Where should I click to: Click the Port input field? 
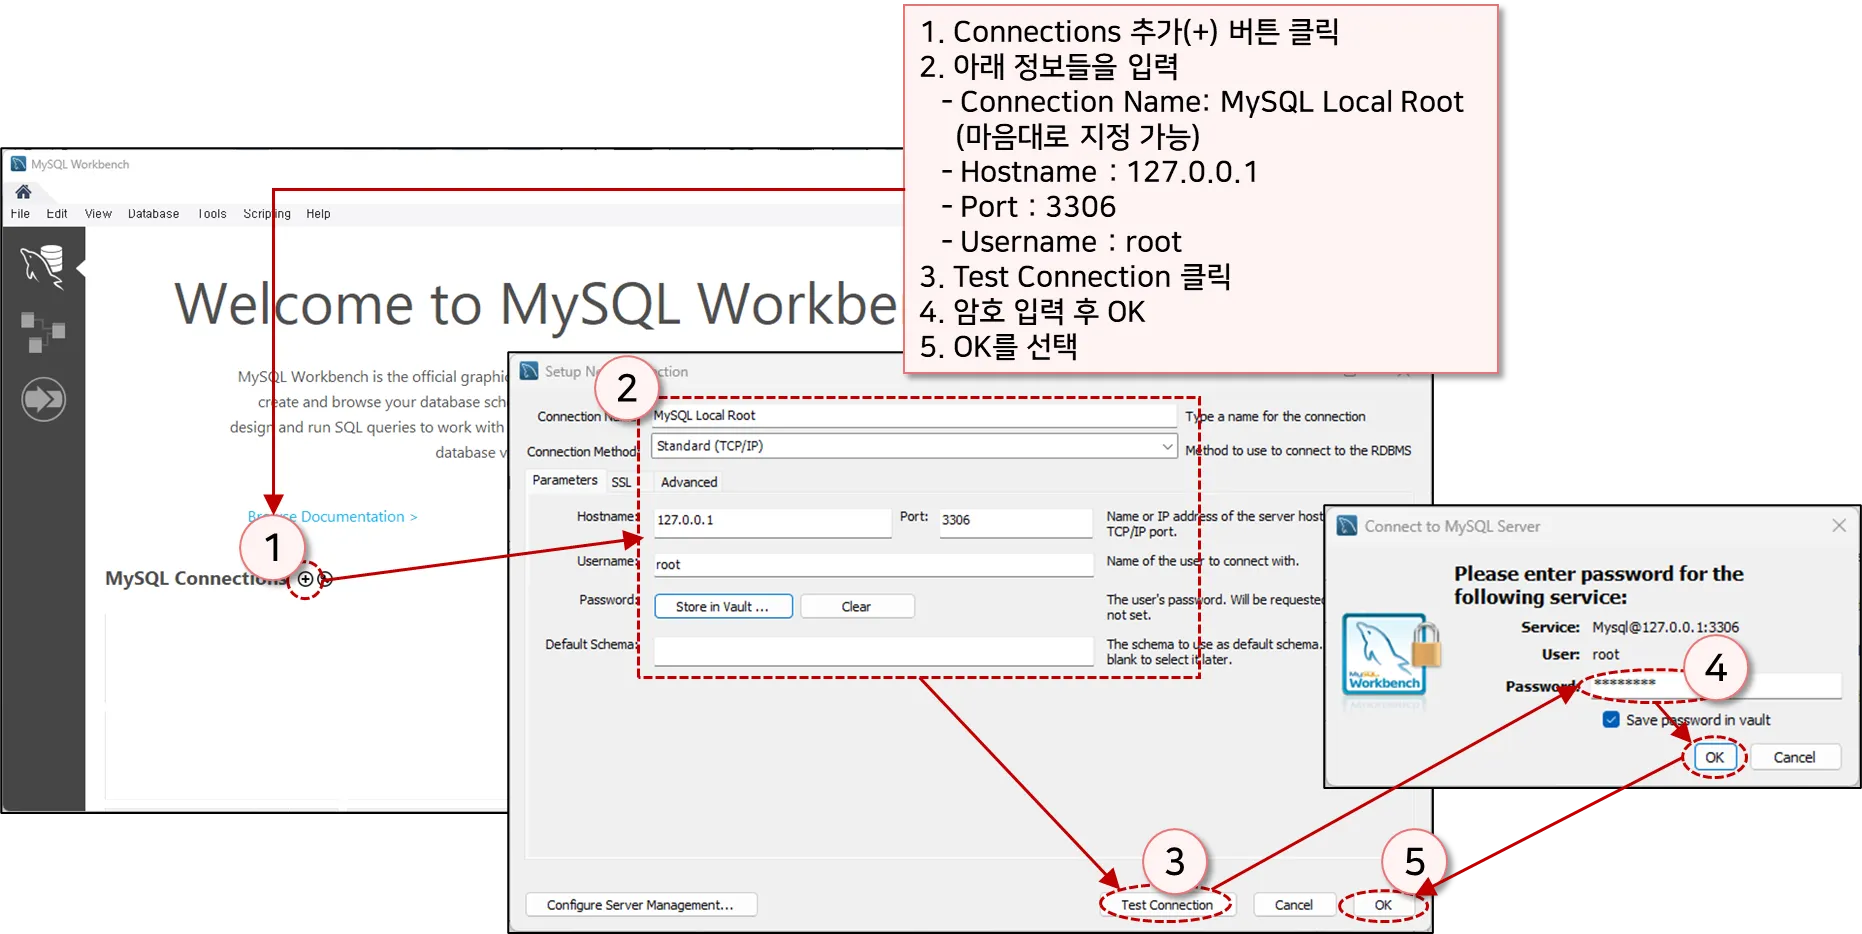[1016, 521]
